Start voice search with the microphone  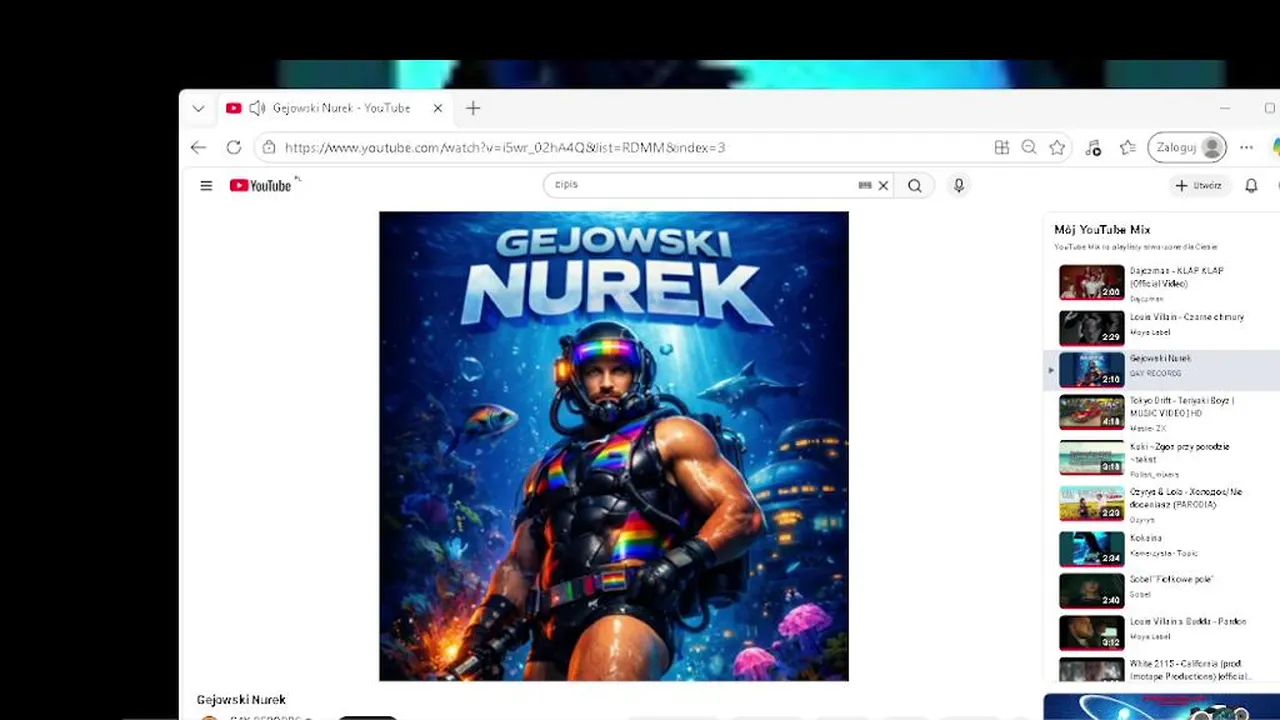(x=959, y=185)
